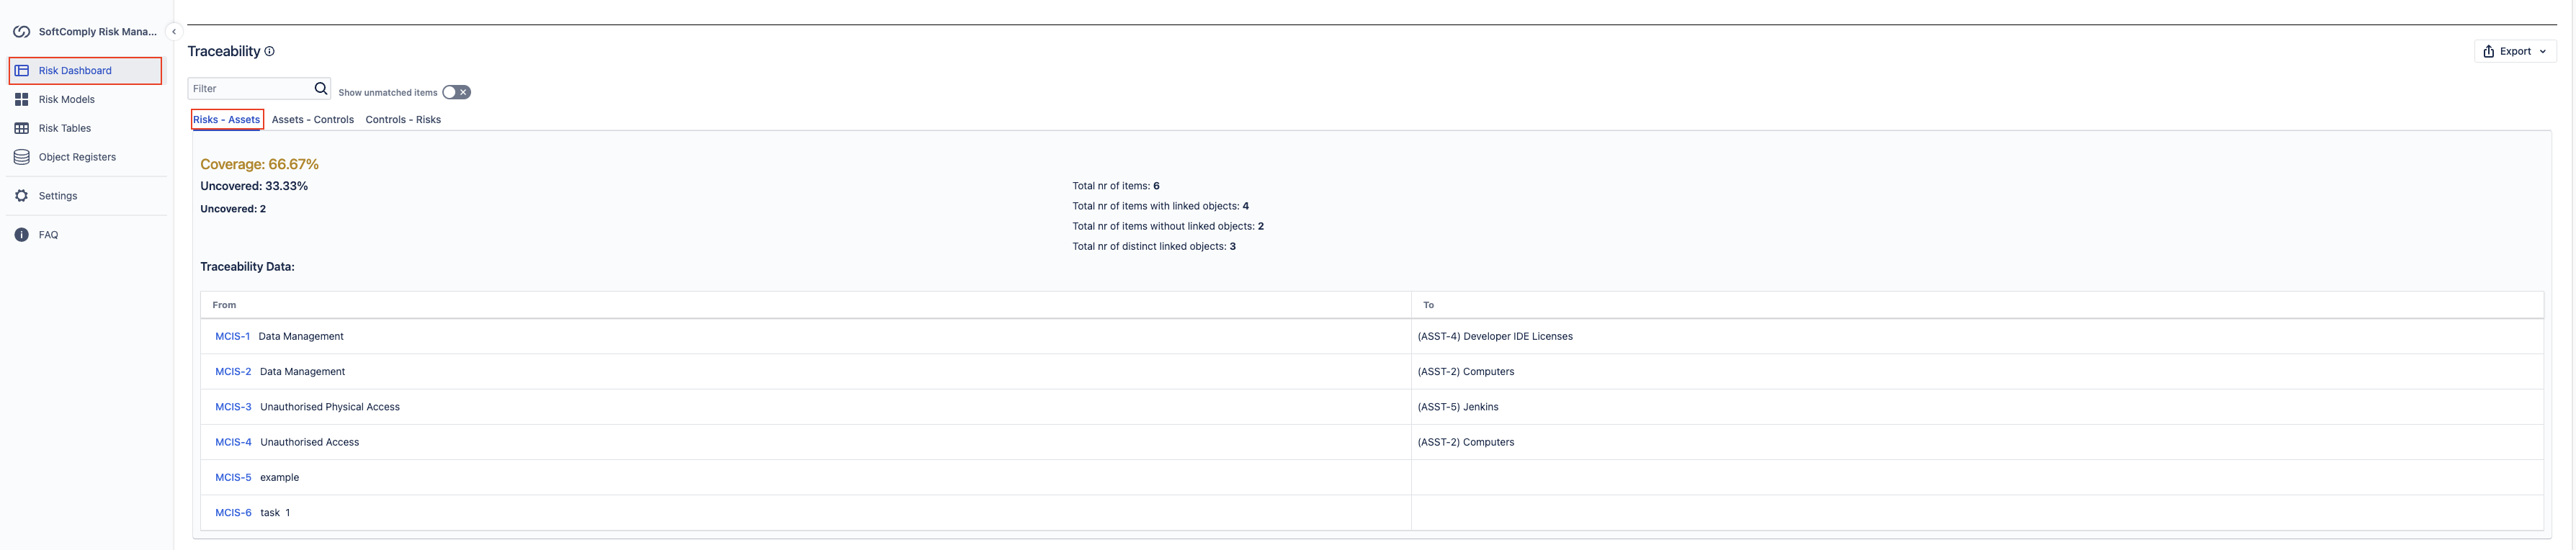
Task: Click Total nr of items without linked objects
Action: pos(1168,226)
